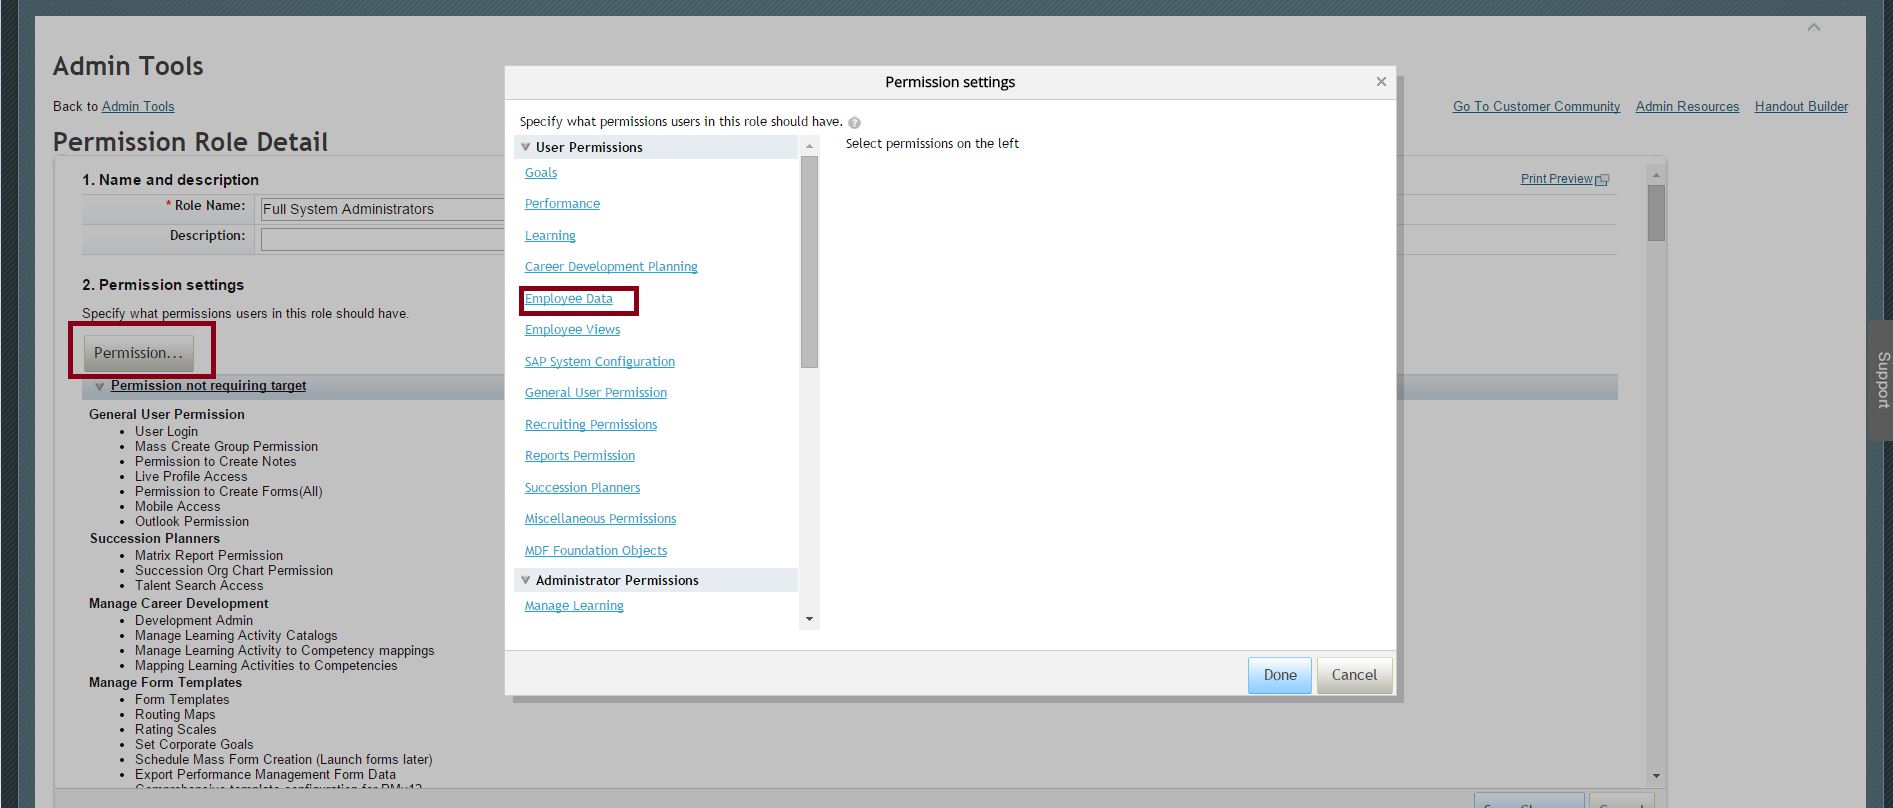Open the Performance permissions
The width and height of the screenshot is (1893, 808).
point(562,204)
